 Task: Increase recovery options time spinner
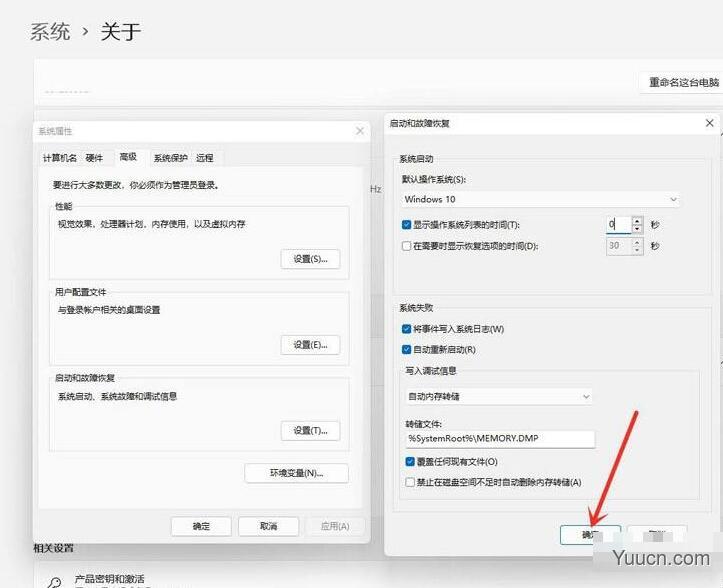(637, 242)
